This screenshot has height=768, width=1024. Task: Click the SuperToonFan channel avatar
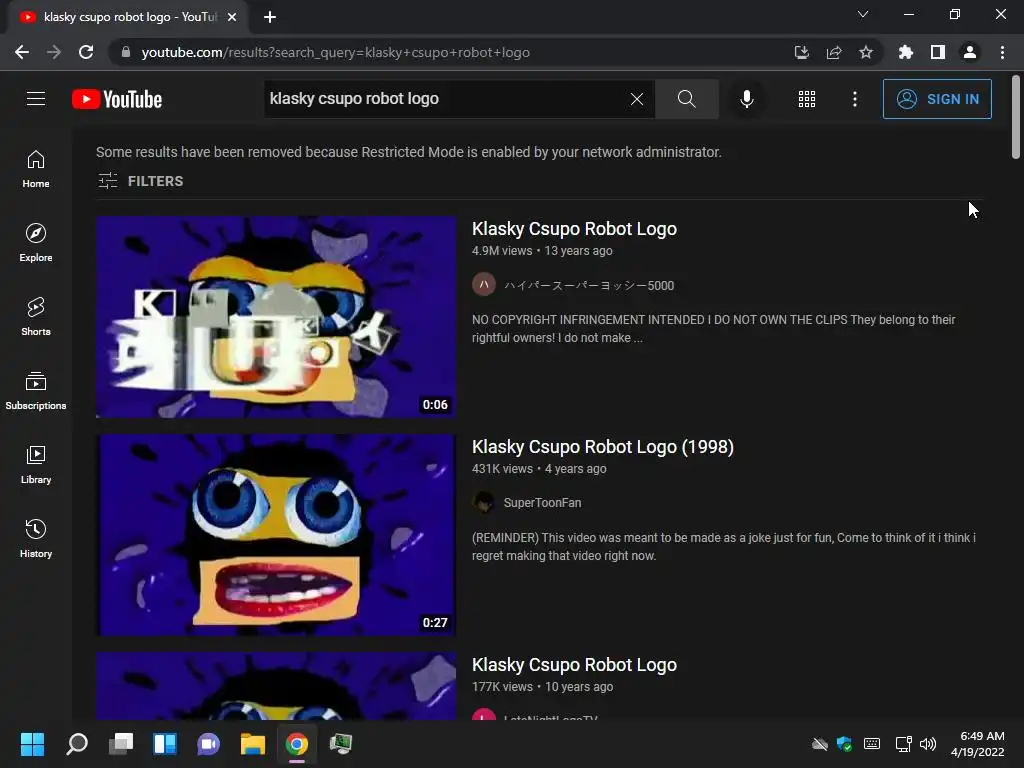484,502
